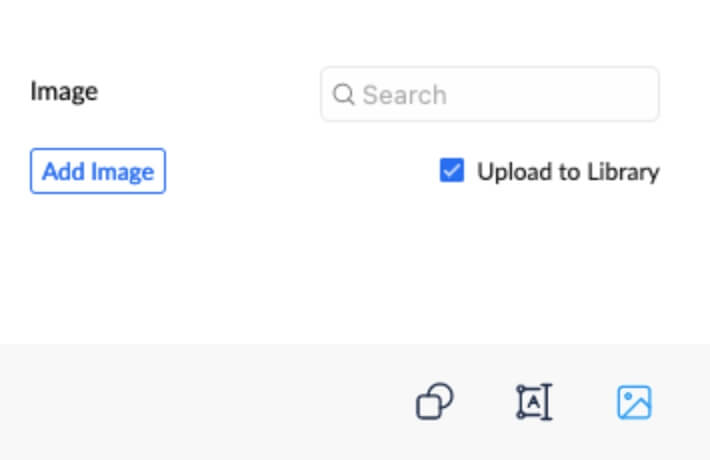Click the overlapping shapes icon
This screenshot has width=710, height=460.
tap(434, 402)
